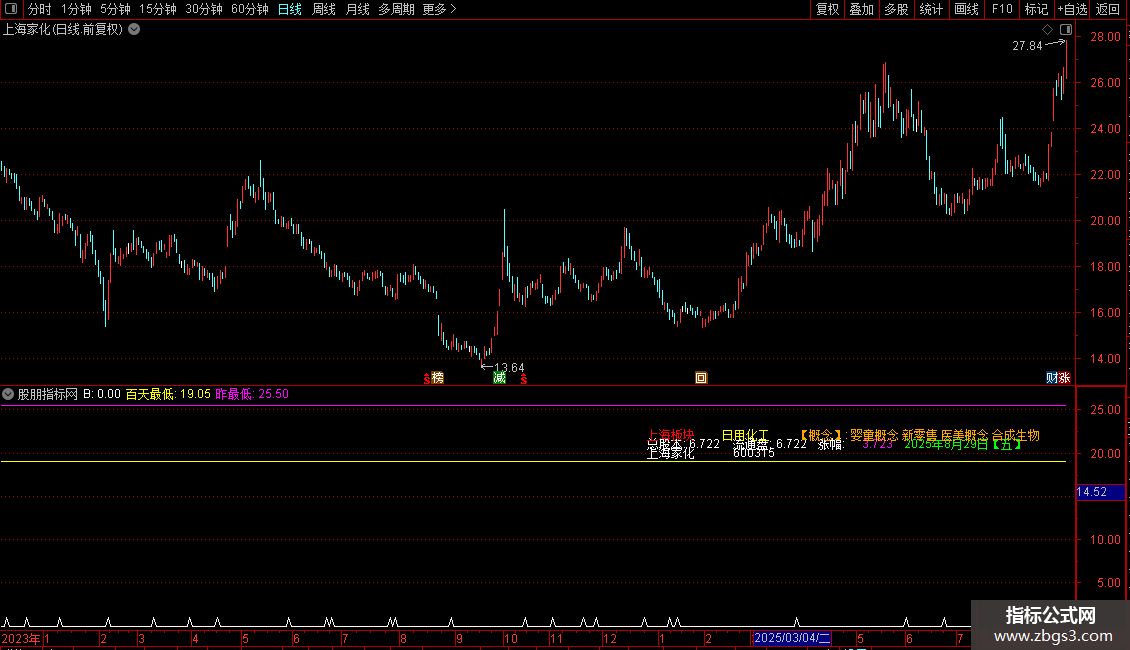Open the 多股 multi-stock view
1130x650 pixels.
(896, 9)
